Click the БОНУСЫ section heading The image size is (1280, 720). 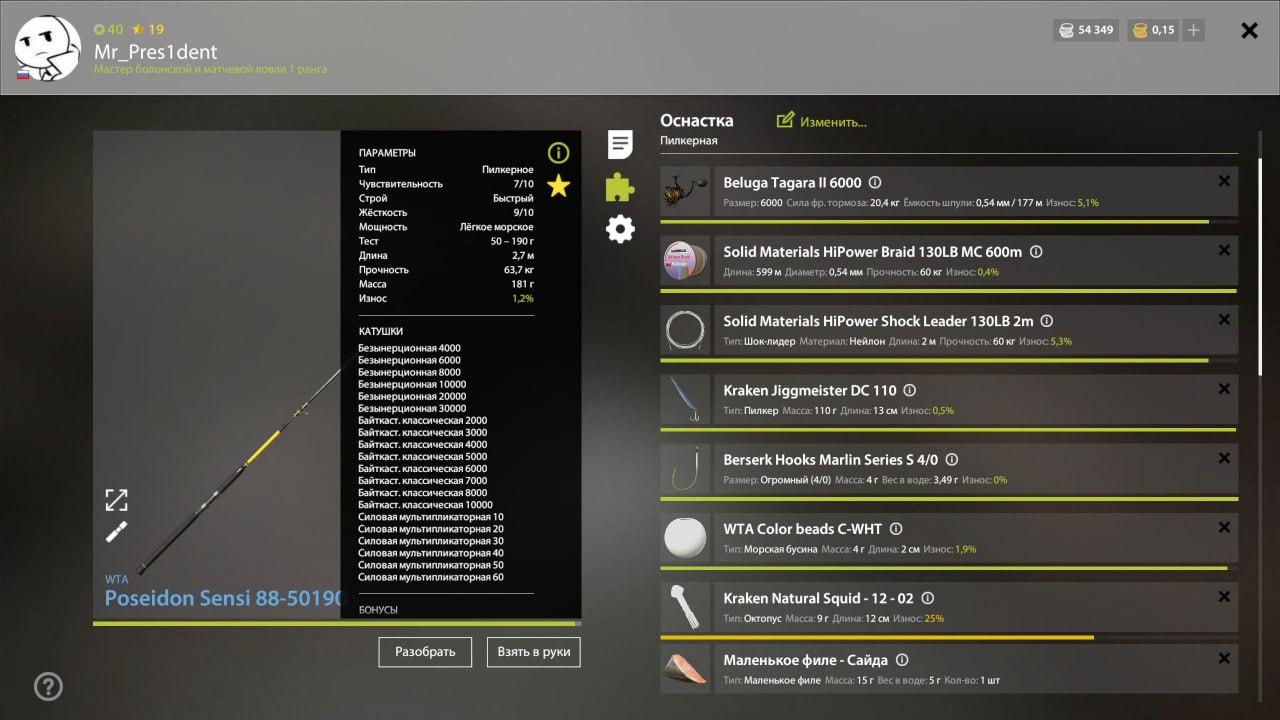378,610
